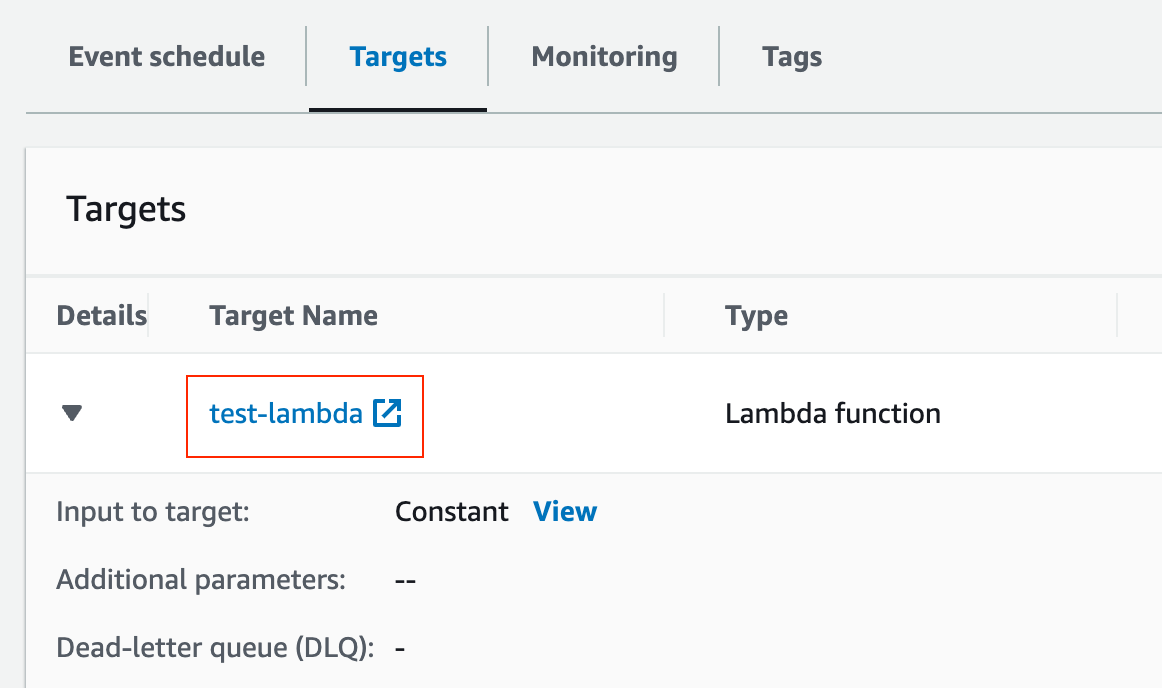
Task: Click divider between Details and Target Name
Action: [149, 316]
